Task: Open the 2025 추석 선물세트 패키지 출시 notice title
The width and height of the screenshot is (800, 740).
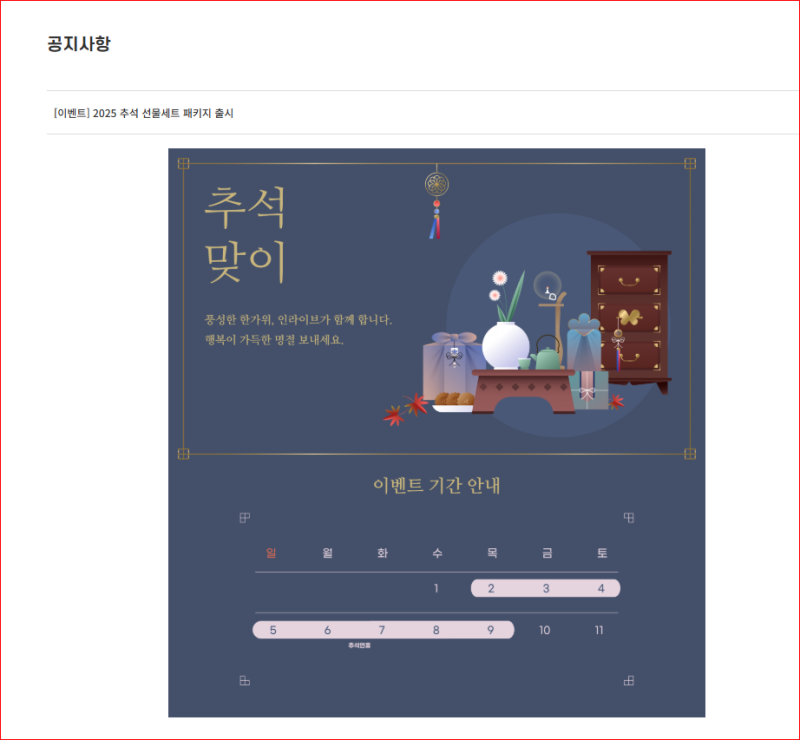Action: pyautogui.click(x=143, y=113)
